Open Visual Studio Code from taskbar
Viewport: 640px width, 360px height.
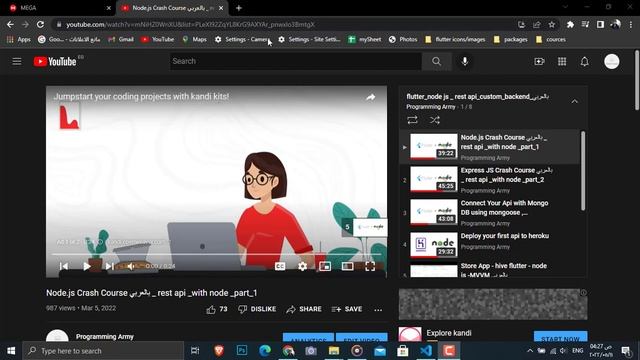tap(425, 351)
